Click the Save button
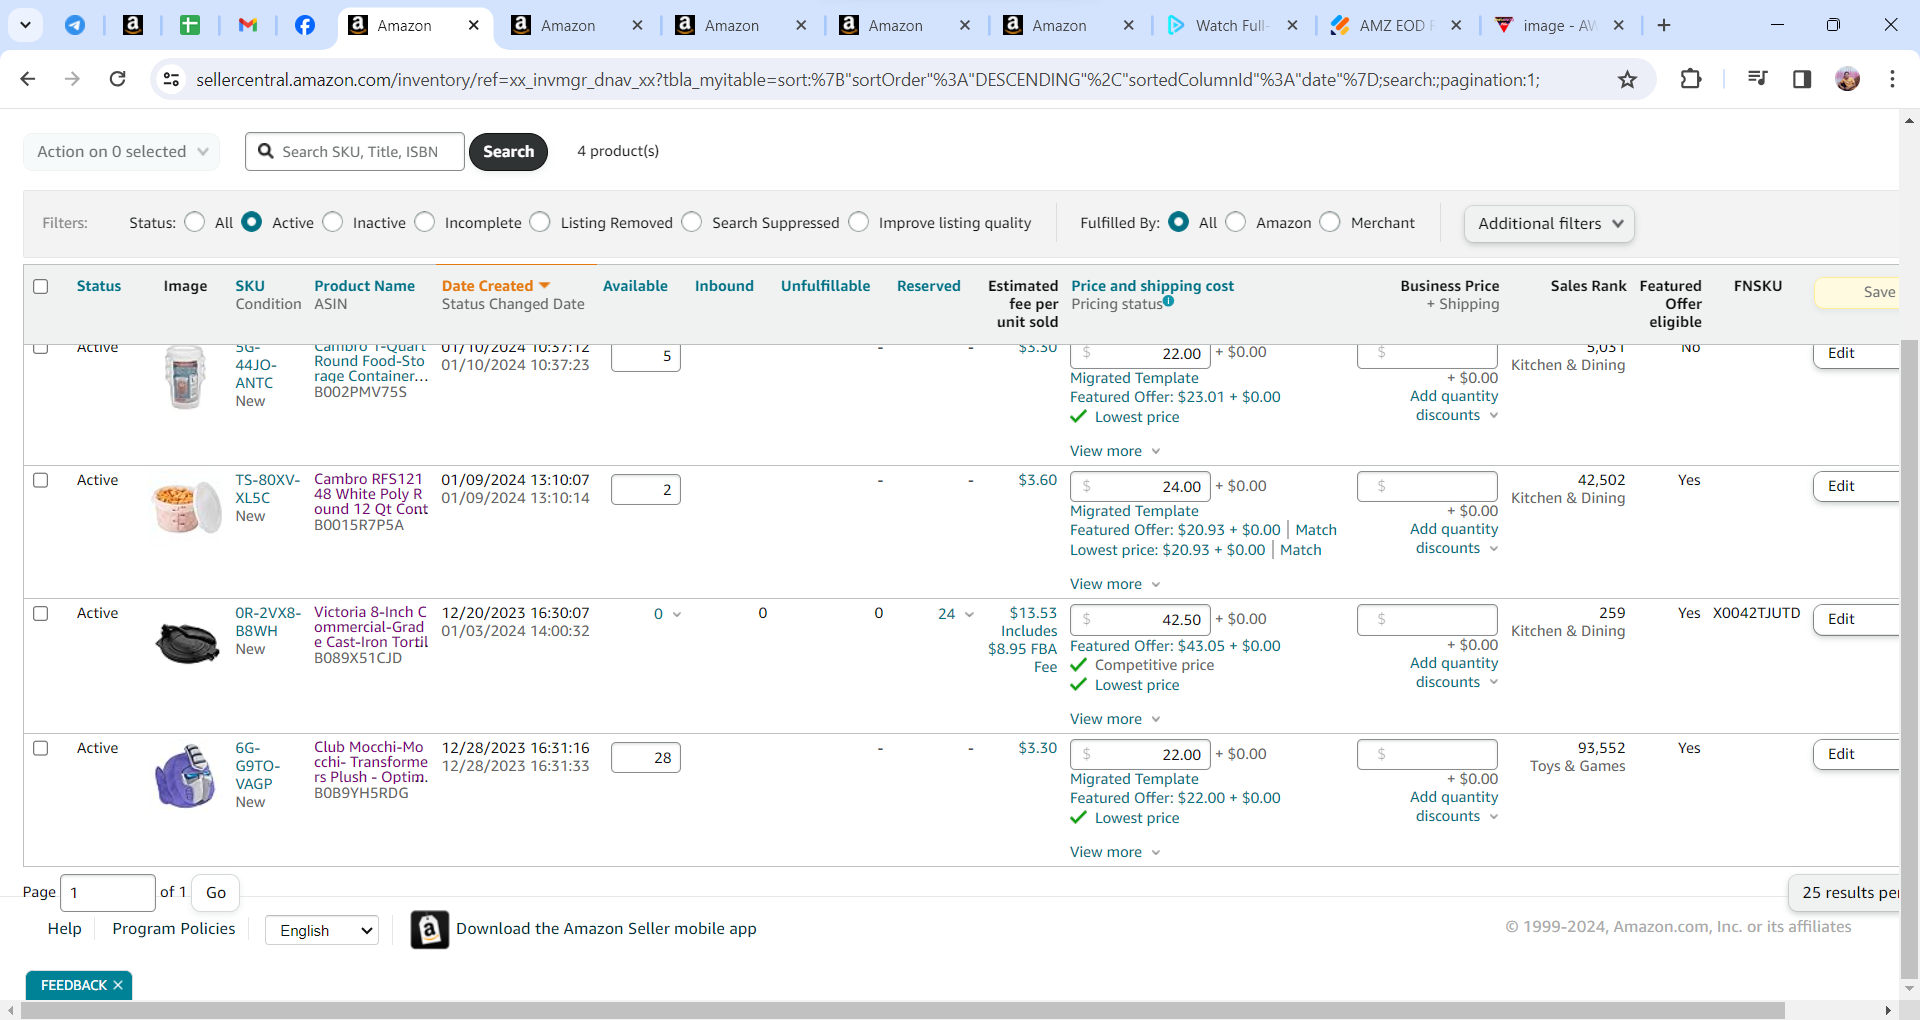This screenshot has height=1020, width=1920. tap(1858, 292)
